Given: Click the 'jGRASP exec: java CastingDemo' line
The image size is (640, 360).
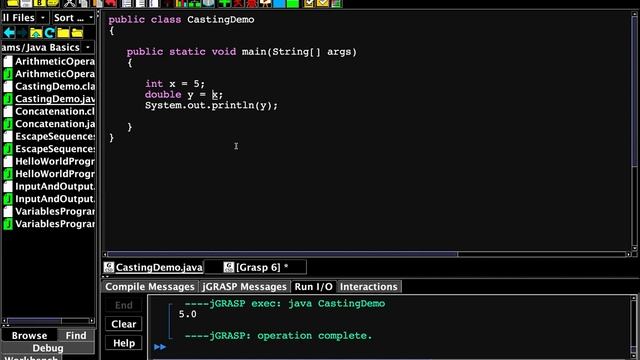Looking at the screenshot, I should pyautogui.click(x=284, y=304).
